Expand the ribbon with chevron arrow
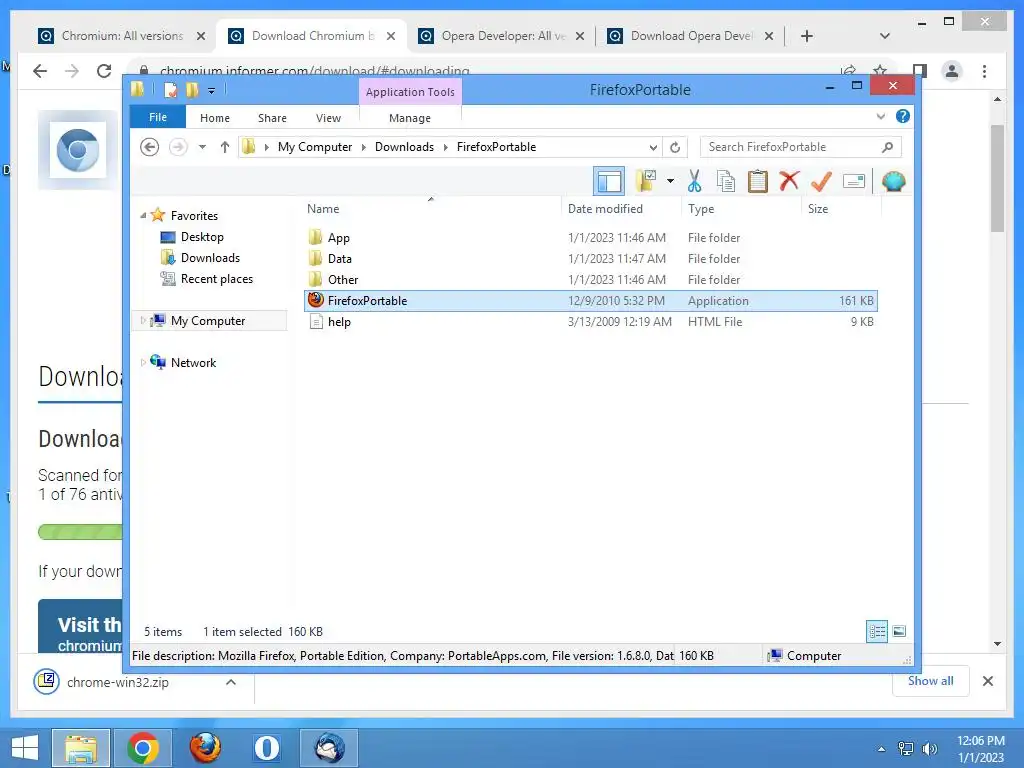 pyautogui.click(x=881, y=117)
